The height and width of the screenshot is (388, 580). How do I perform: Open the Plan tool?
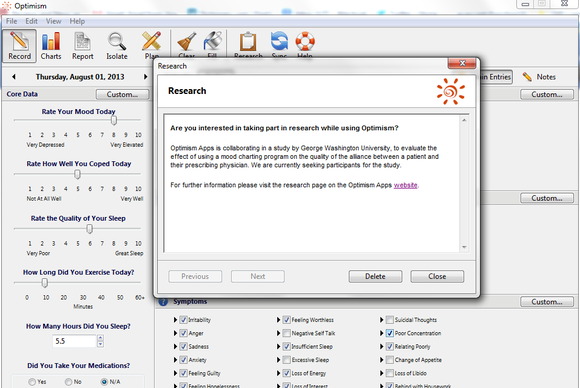(x=152, y=44)
